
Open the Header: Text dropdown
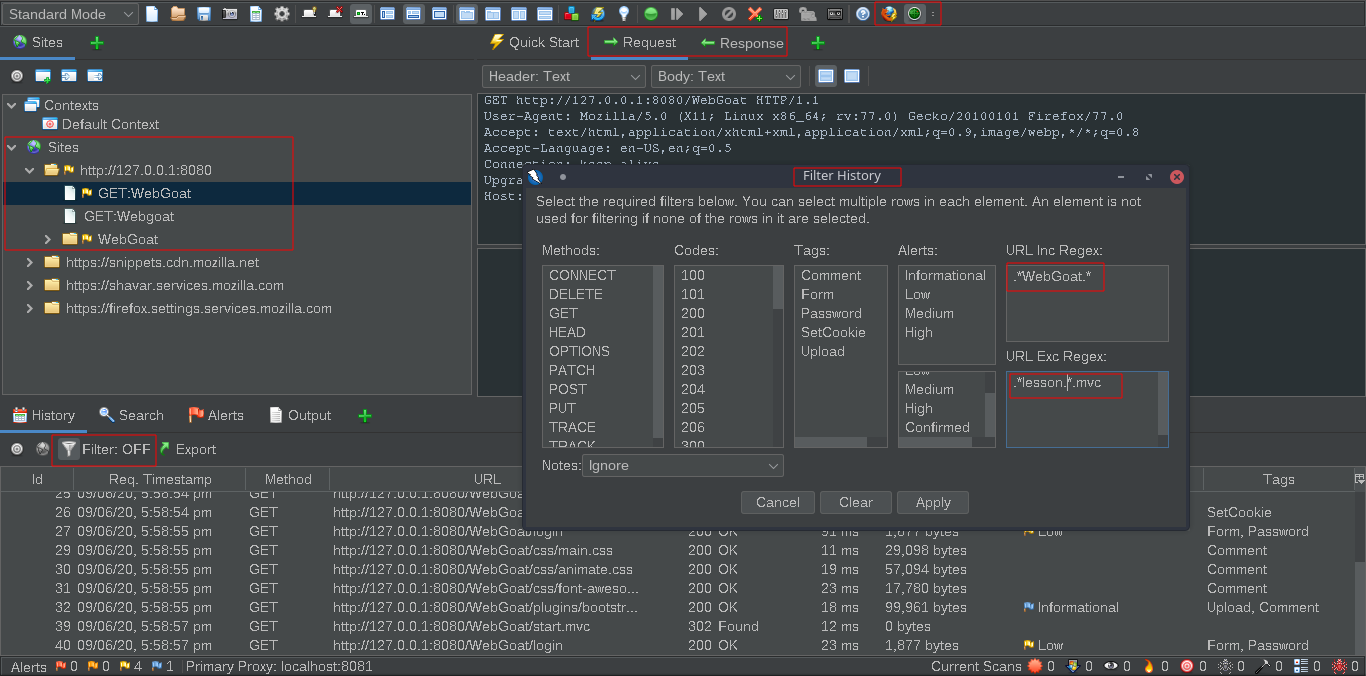tap(564, 76)
